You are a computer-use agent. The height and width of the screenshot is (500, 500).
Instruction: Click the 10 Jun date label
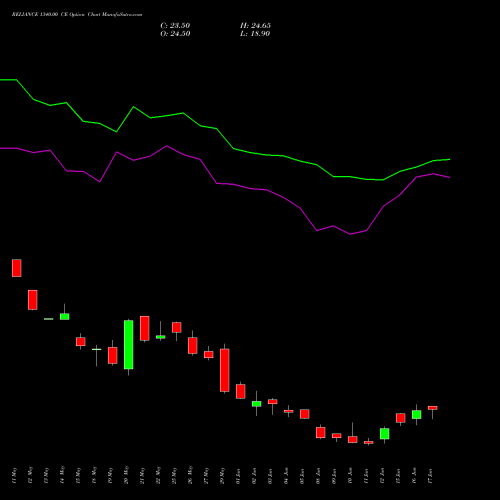click(350, 476)
